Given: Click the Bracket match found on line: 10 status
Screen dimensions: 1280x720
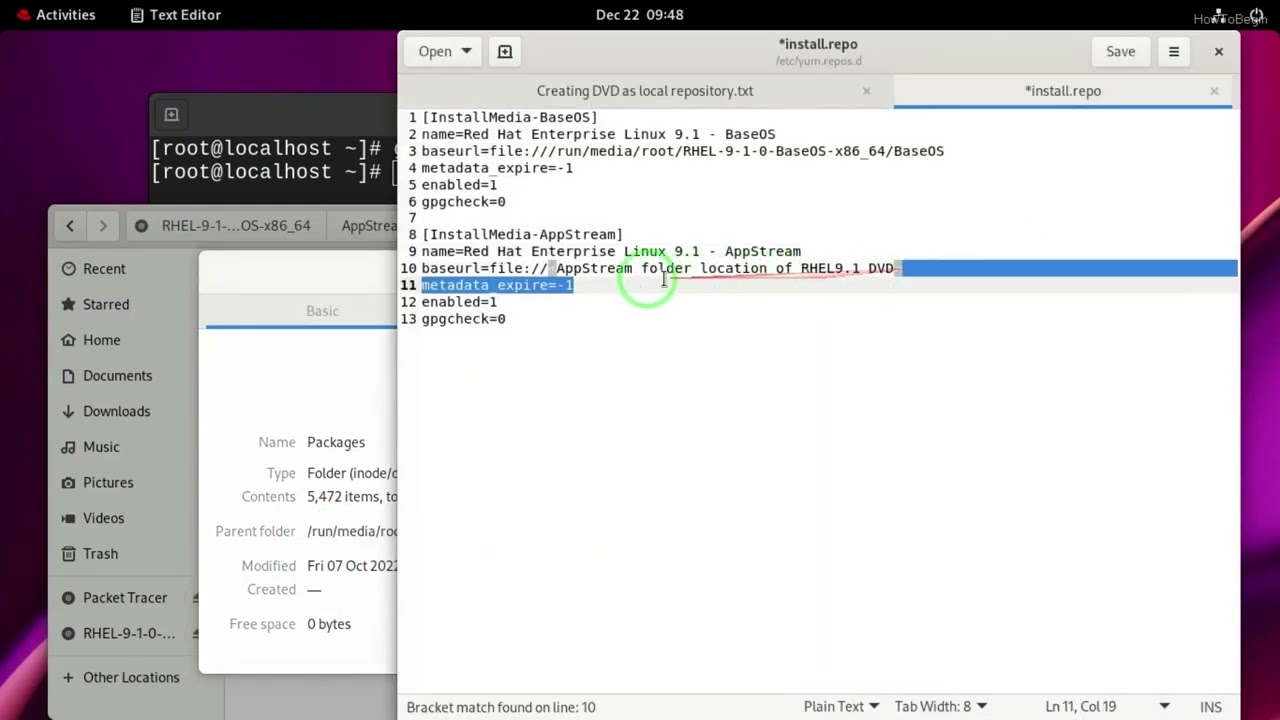Looking at the screenshot, I should click(x=501, y=707).
